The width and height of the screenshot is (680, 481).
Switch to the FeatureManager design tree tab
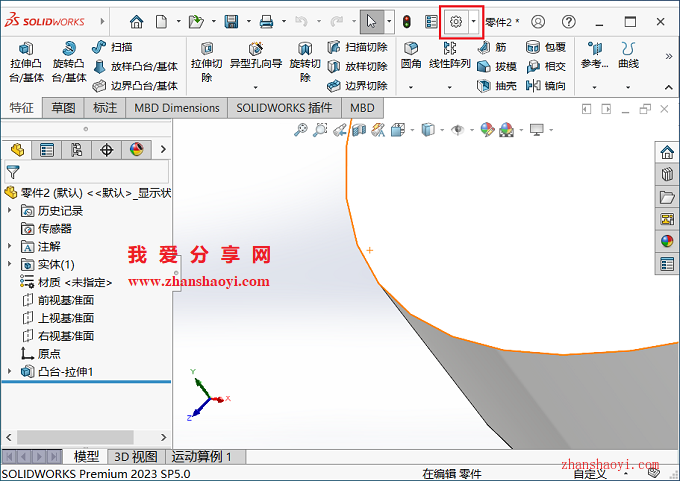[17, 150]
